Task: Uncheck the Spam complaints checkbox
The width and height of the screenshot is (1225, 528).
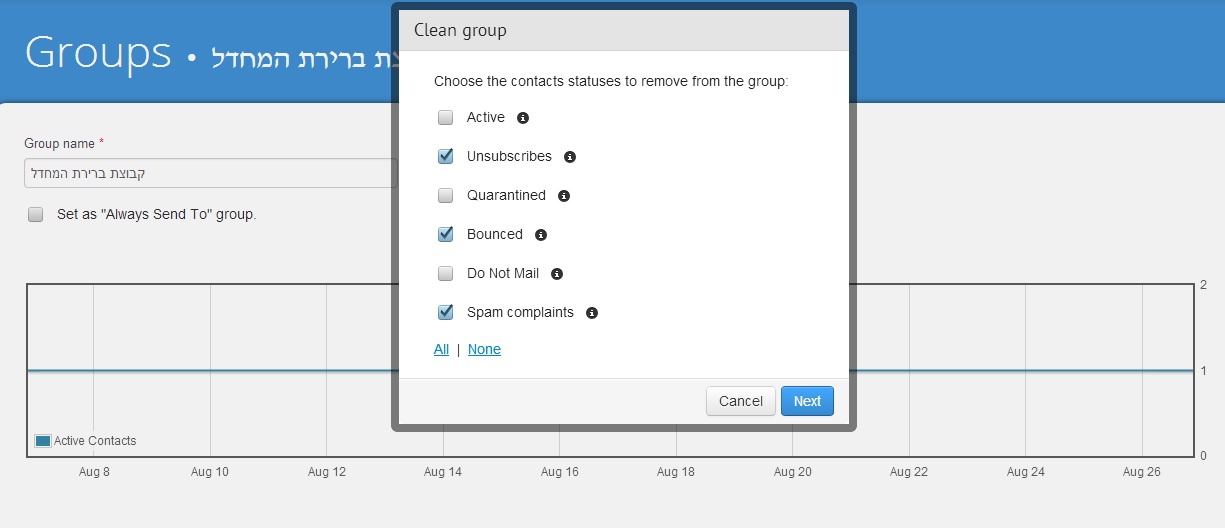Action: [446, 313]
